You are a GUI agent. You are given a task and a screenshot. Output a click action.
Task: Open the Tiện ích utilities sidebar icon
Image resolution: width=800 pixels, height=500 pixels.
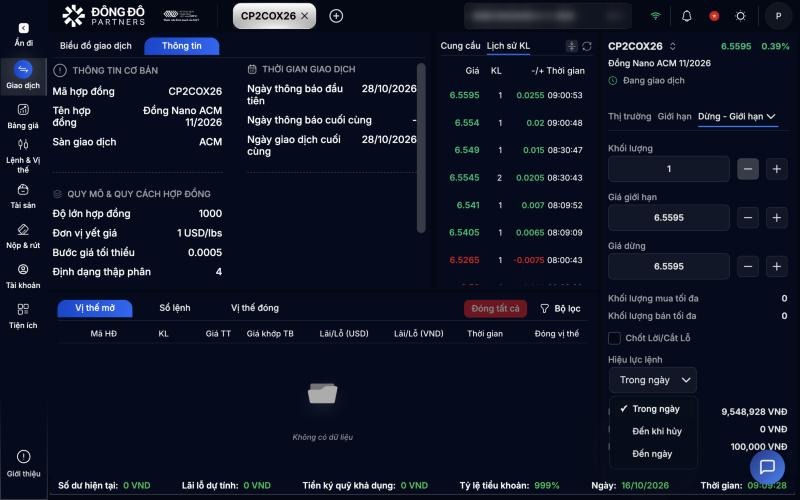click(x=23, y=309)
